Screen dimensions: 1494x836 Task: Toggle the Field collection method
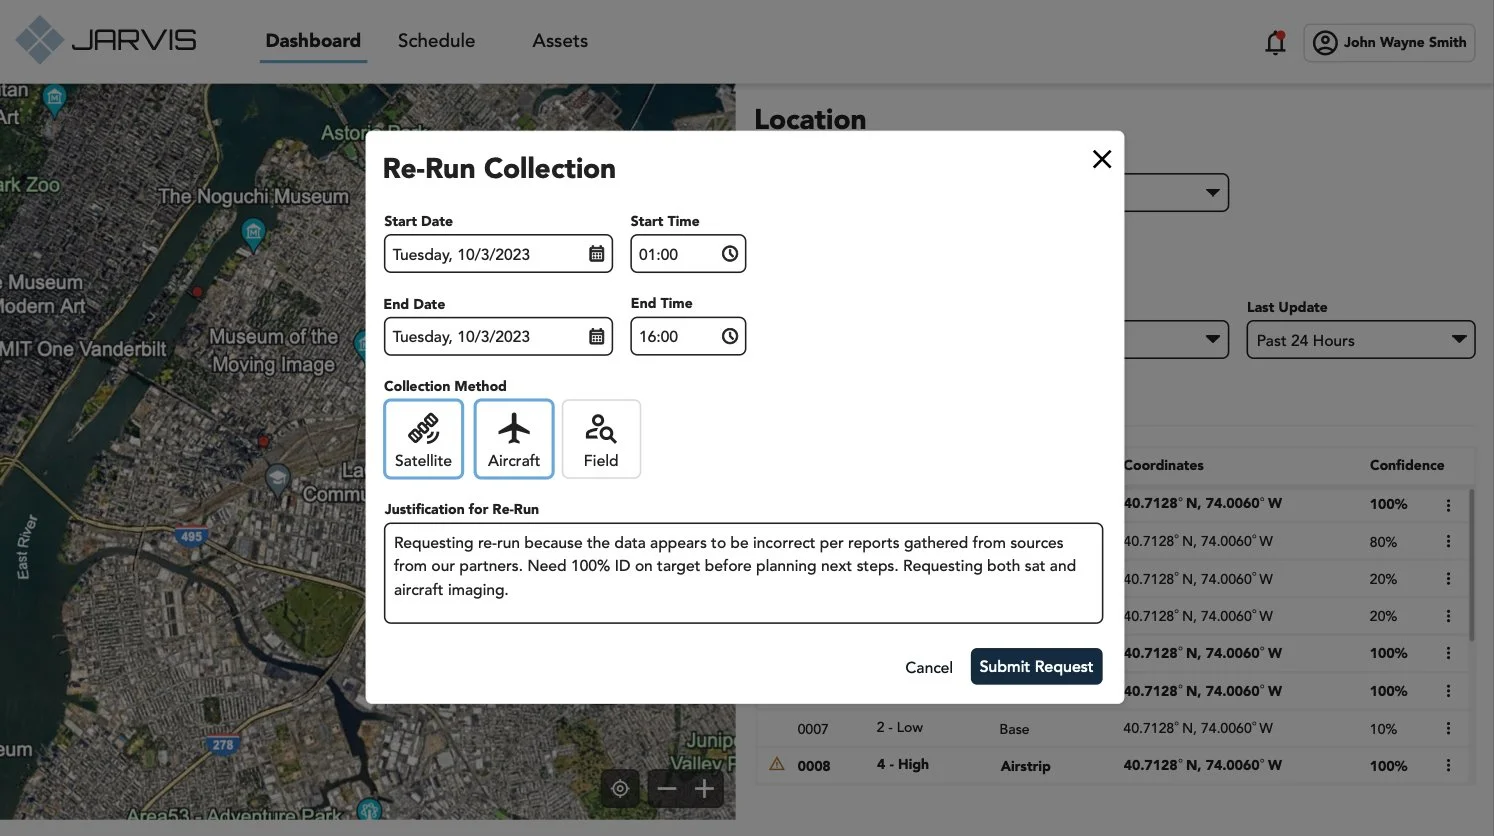pyautogui.click(x=601, y=439)
